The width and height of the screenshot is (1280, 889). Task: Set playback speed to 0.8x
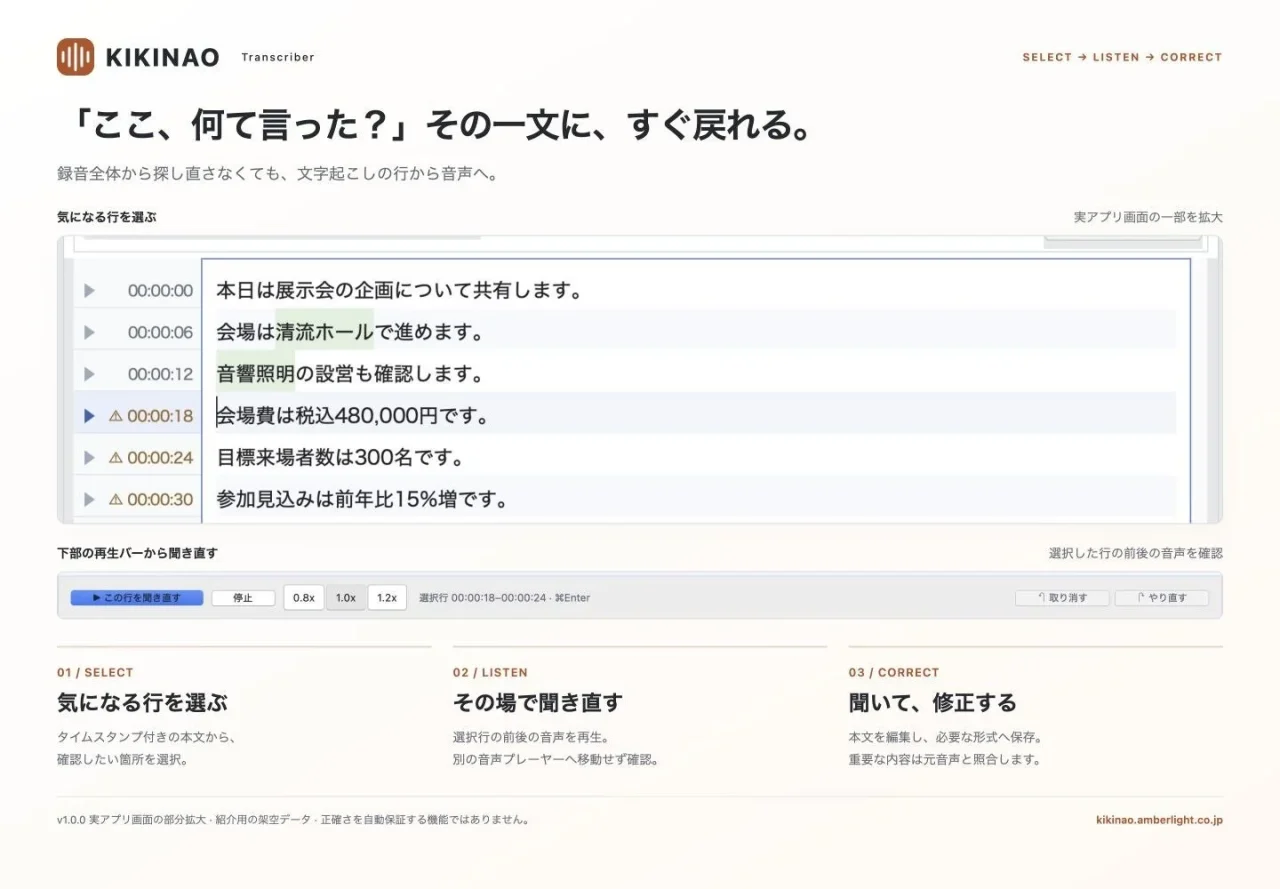(x=303, y=598)
